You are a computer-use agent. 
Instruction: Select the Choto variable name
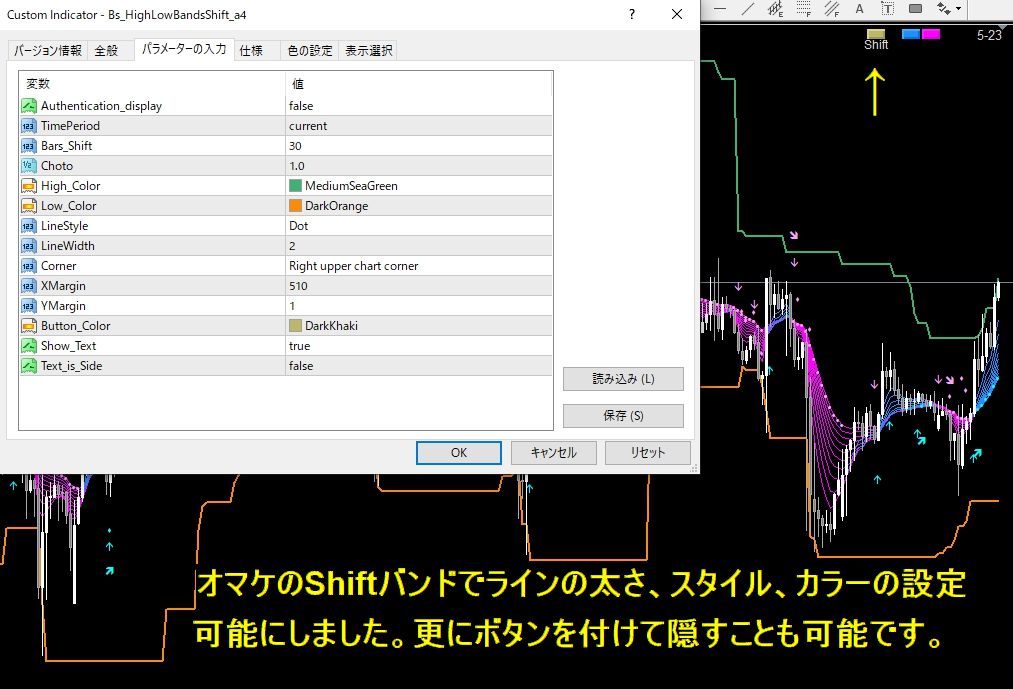click(57, 165)
